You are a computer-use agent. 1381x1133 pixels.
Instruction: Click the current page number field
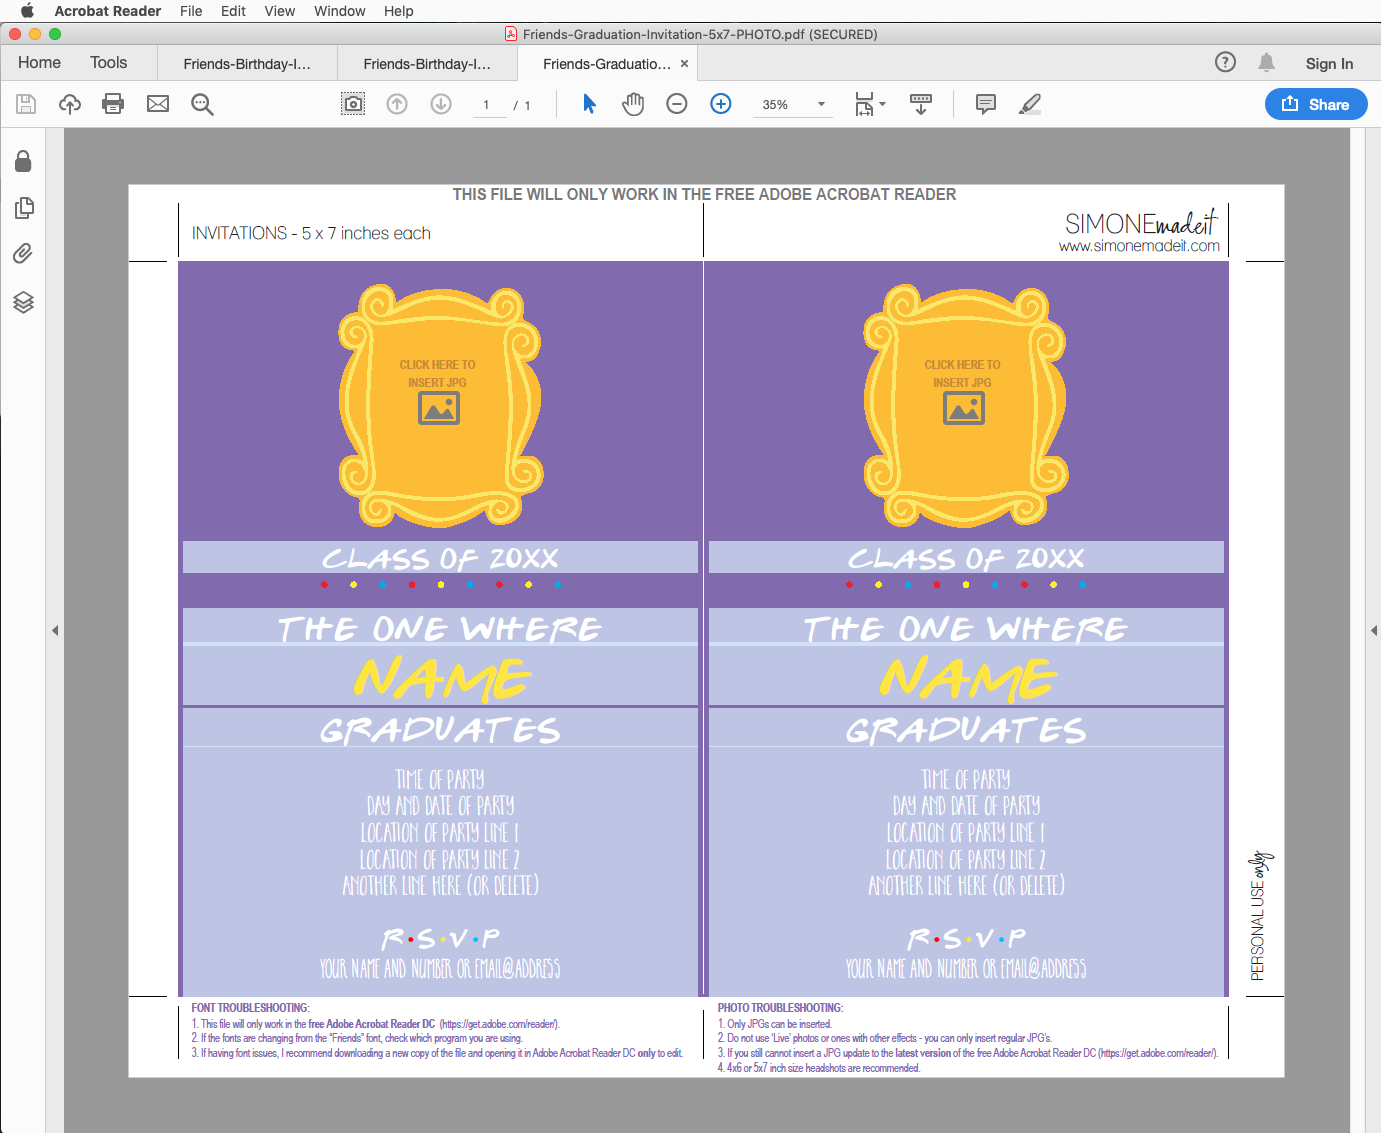487,105
